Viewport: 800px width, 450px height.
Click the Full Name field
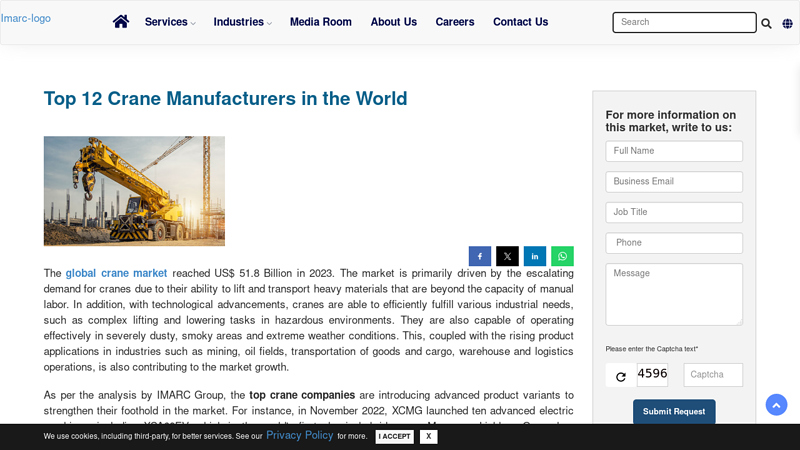[x=674, y=151]
